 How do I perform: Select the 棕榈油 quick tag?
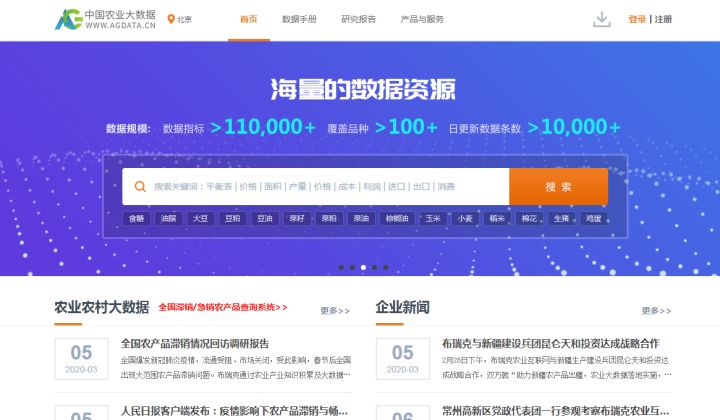(397, 218)
